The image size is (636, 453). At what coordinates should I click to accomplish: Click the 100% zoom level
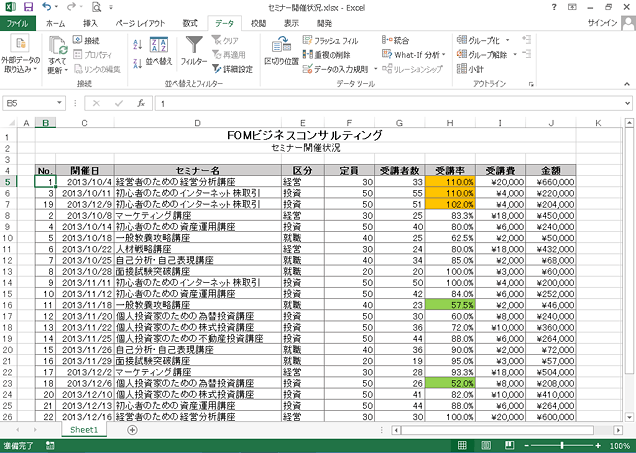pyautogui.click(x=620, y=446)
